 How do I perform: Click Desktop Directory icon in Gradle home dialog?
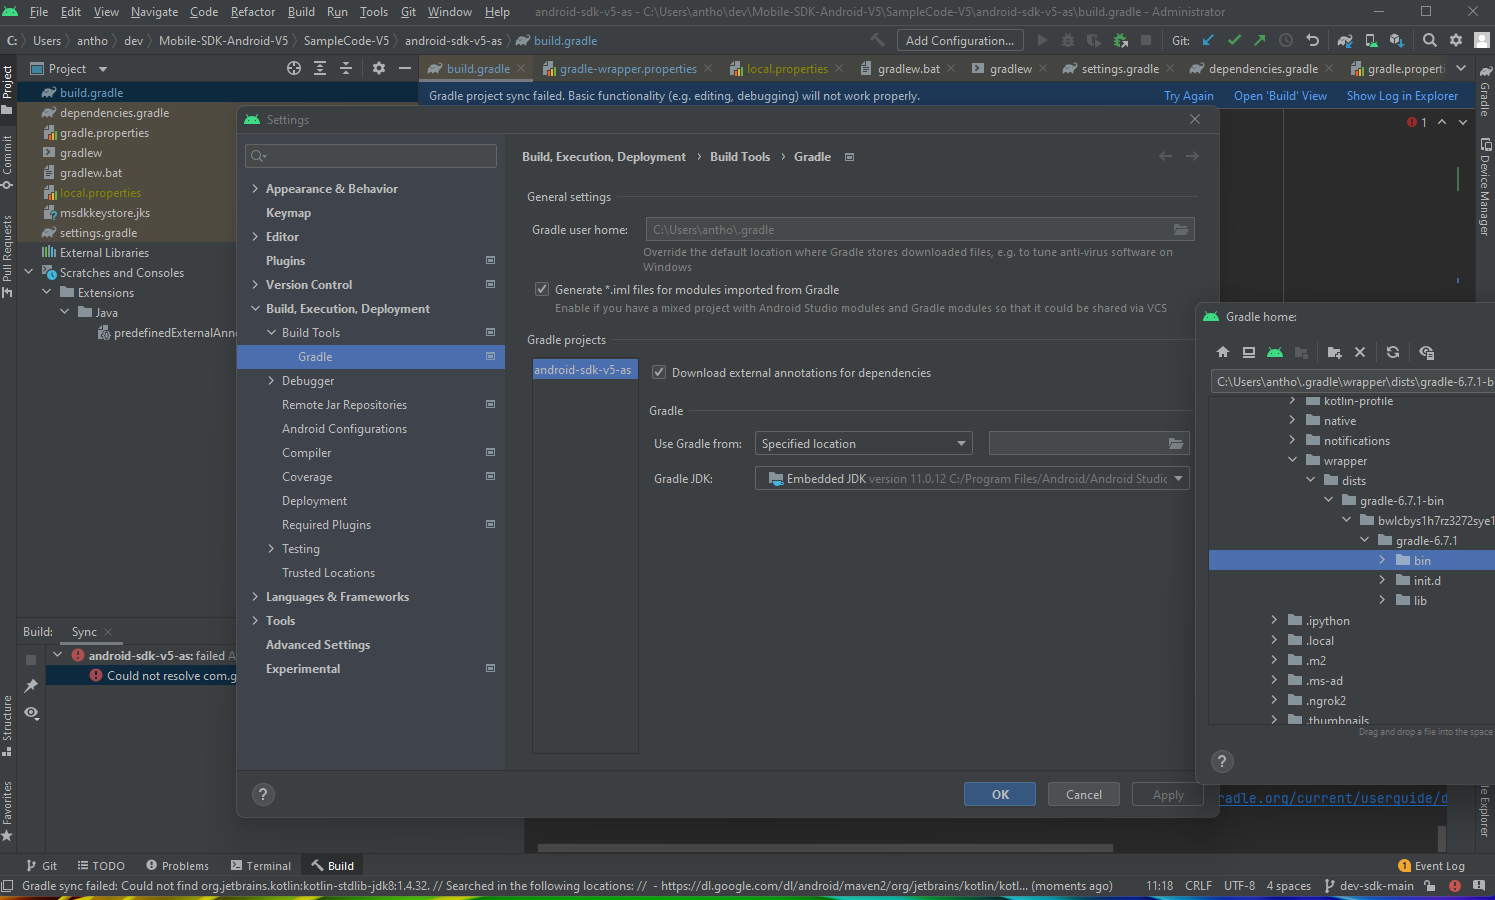(x=1249, y=352)
